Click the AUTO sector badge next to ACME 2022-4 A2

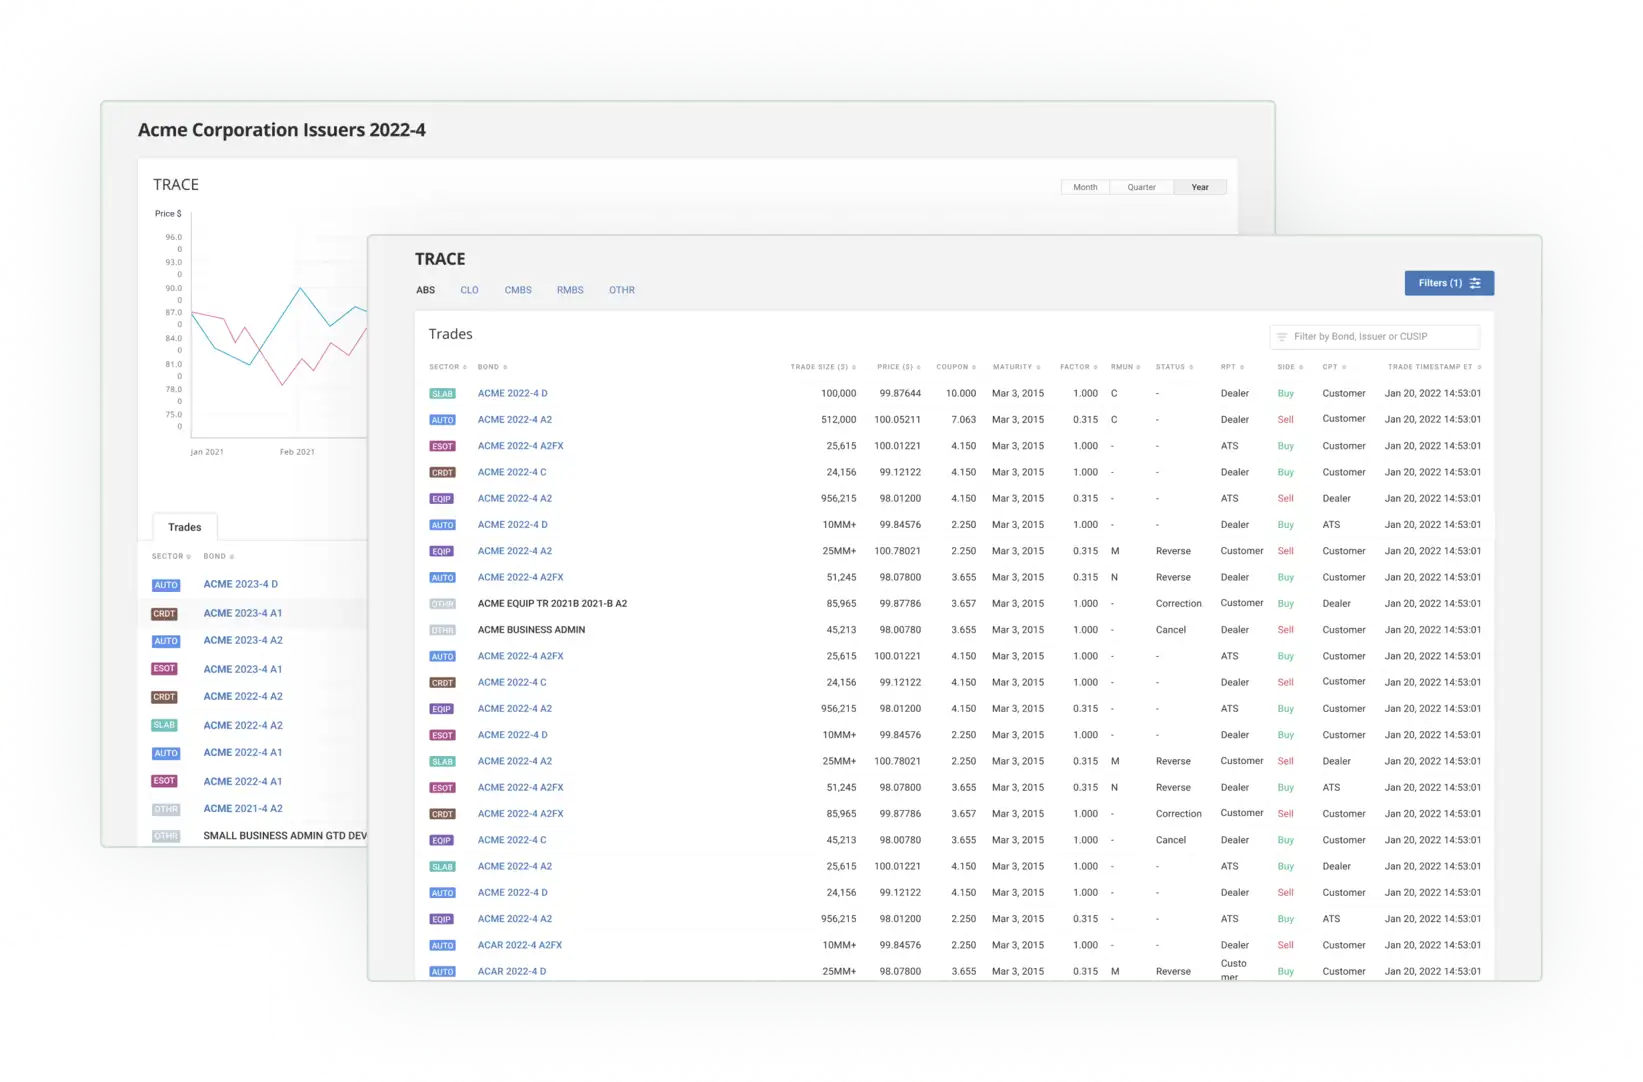point(442,419)
